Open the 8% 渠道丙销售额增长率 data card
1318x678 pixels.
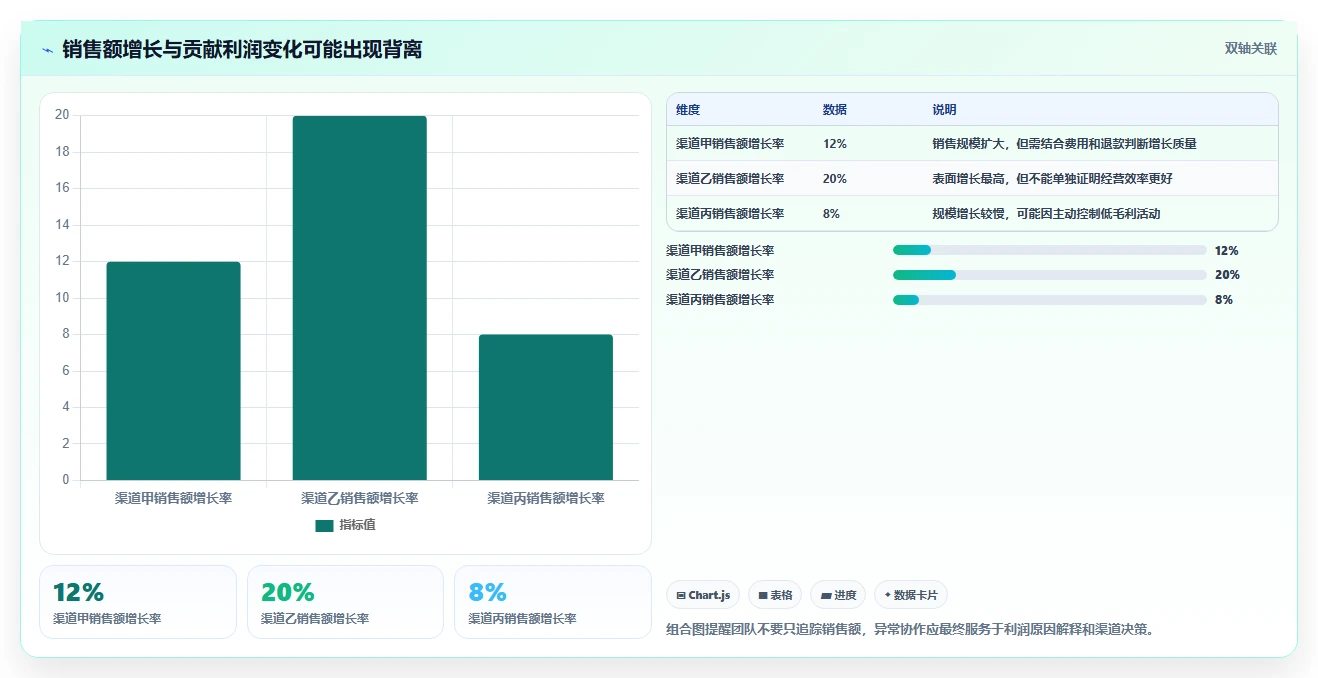pyautogui.click(x=553, y=602)
